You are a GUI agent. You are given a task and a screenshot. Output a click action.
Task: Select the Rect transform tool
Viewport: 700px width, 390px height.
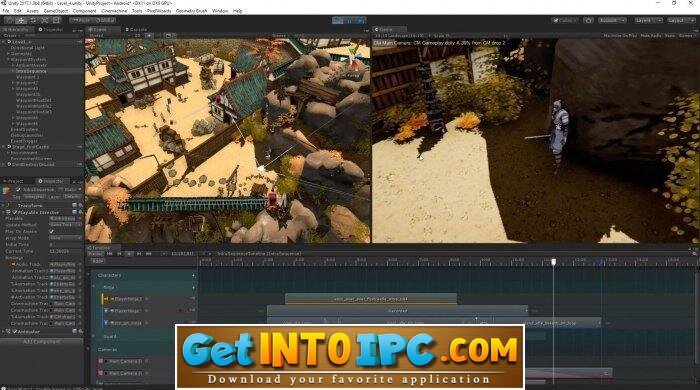pos(56,20)
